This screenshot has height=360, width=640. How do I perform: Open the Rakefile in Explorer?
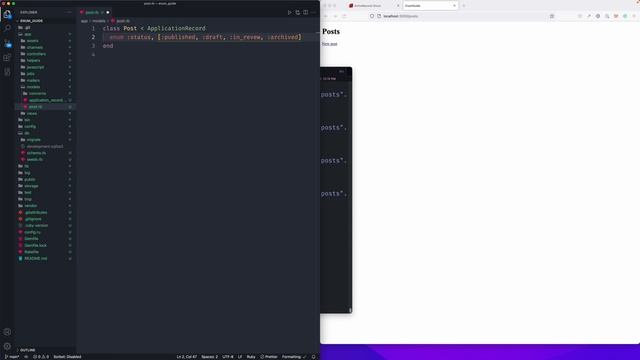tap(31, 252)
